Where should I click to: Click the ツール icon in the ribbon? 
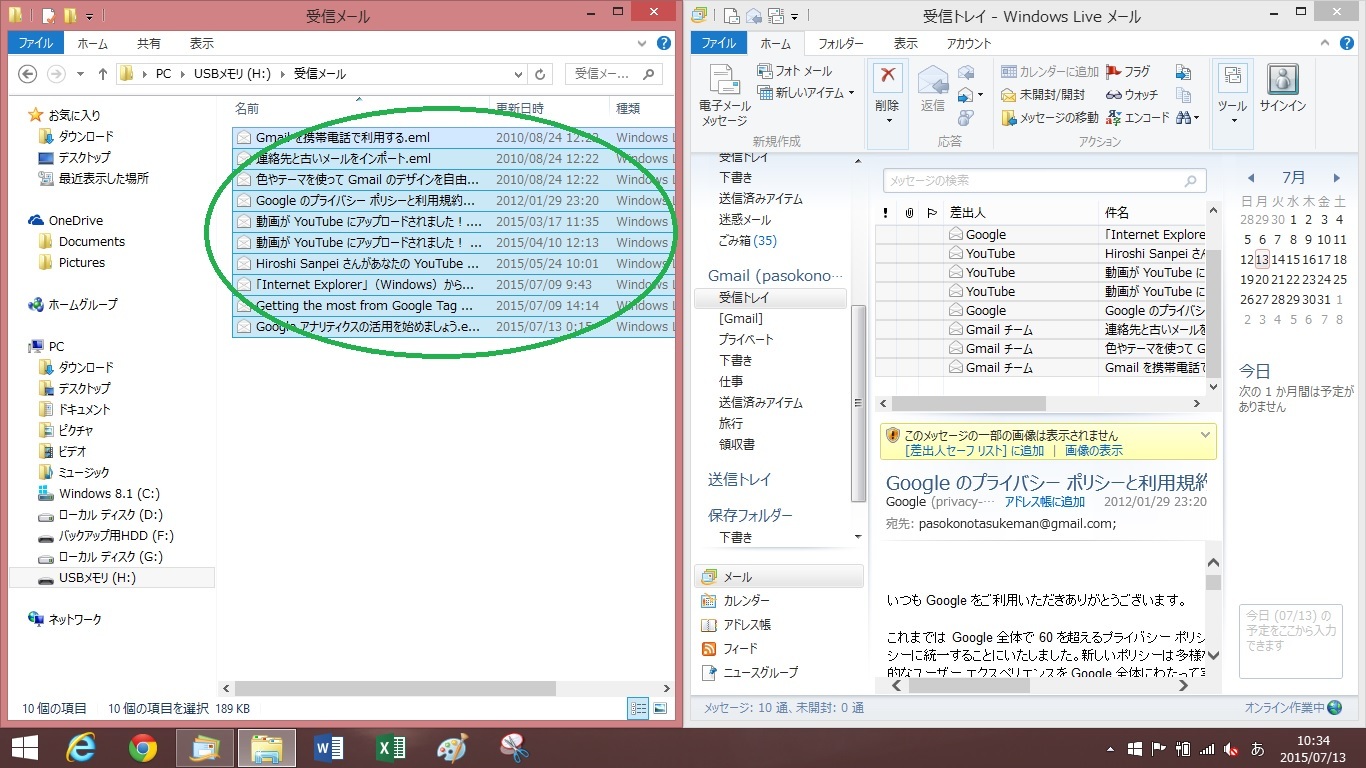tap(1232, 79)
